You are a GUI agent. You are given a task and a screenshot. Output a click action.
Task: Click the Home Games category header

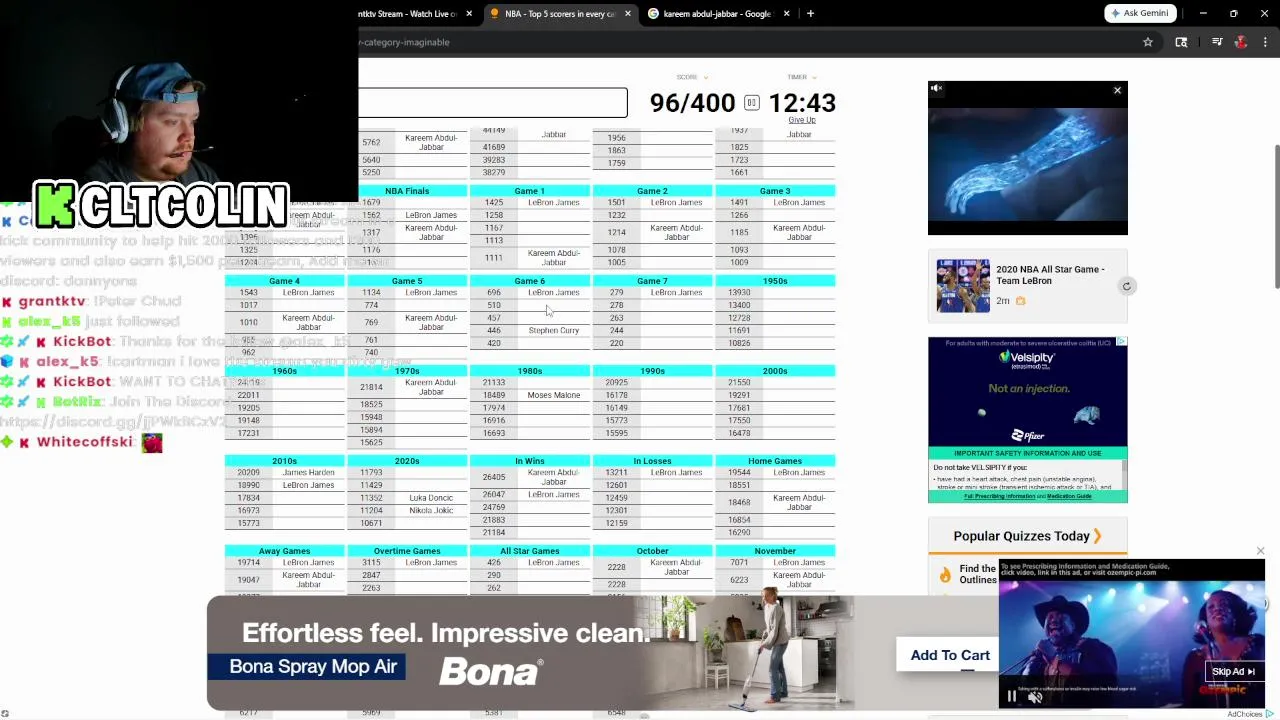pyautogui.click(x=775, y=461)
